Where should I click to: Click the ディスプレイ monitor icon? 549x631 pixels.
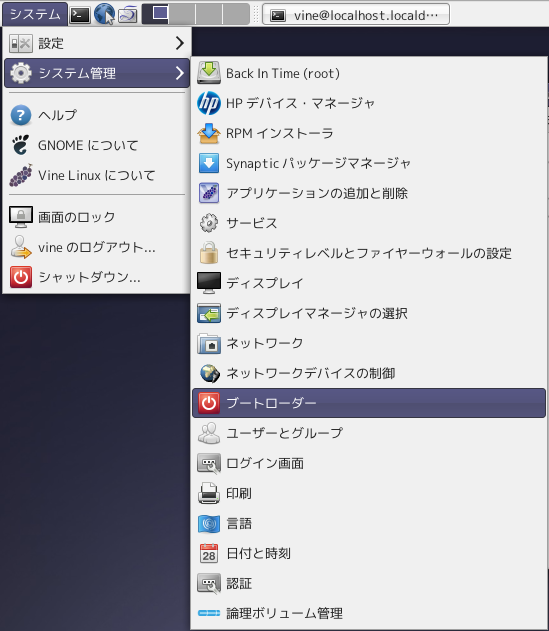[208, 283]
